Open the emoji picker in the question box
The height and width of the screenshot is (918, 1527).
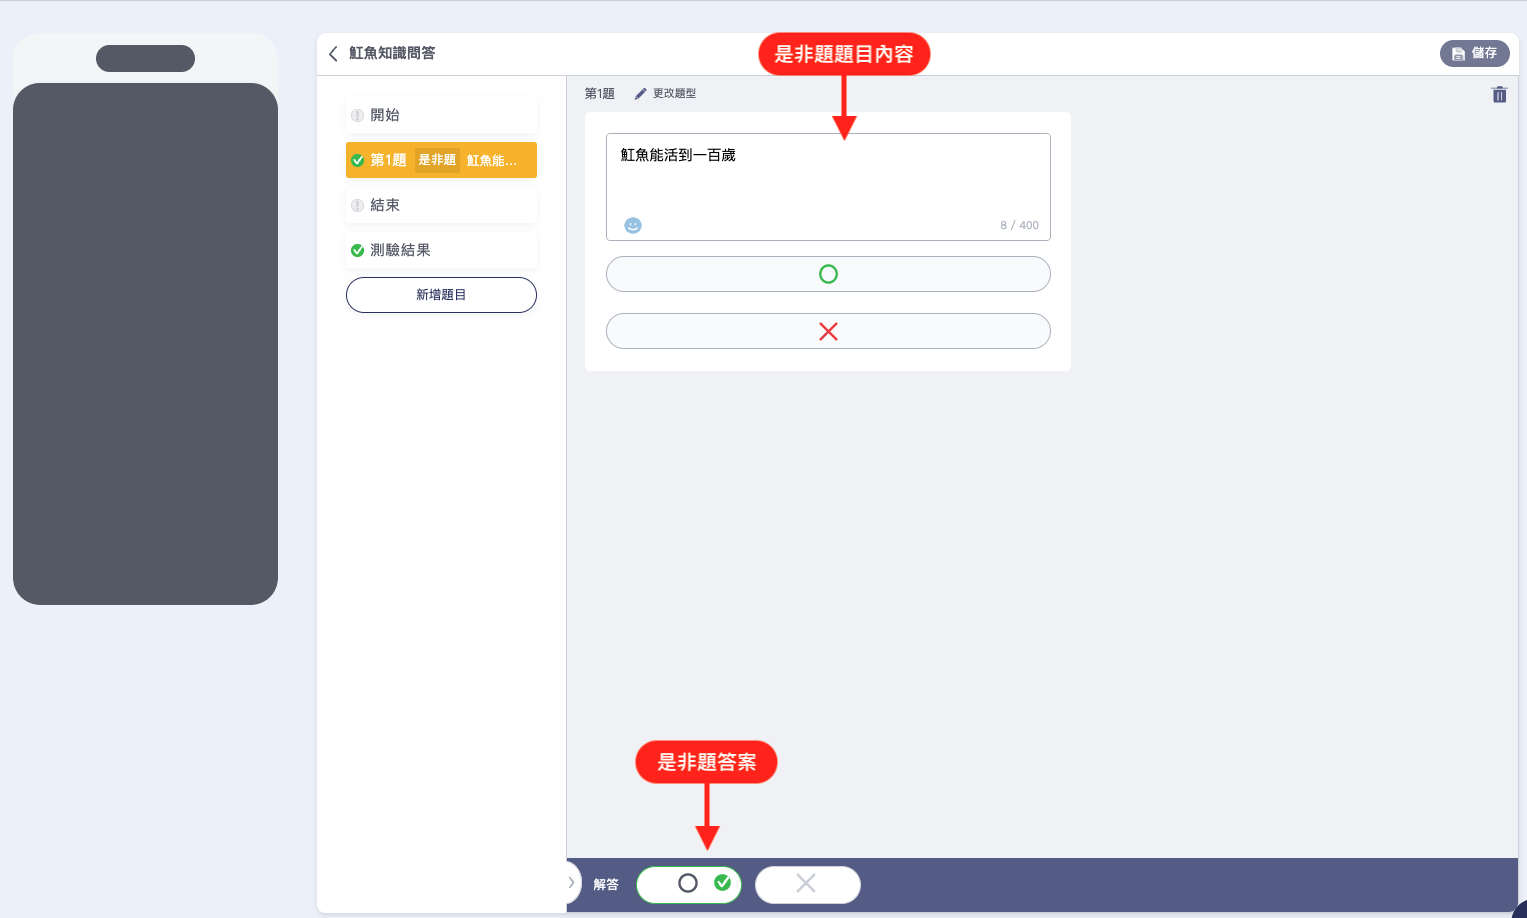tap(633, 226)
